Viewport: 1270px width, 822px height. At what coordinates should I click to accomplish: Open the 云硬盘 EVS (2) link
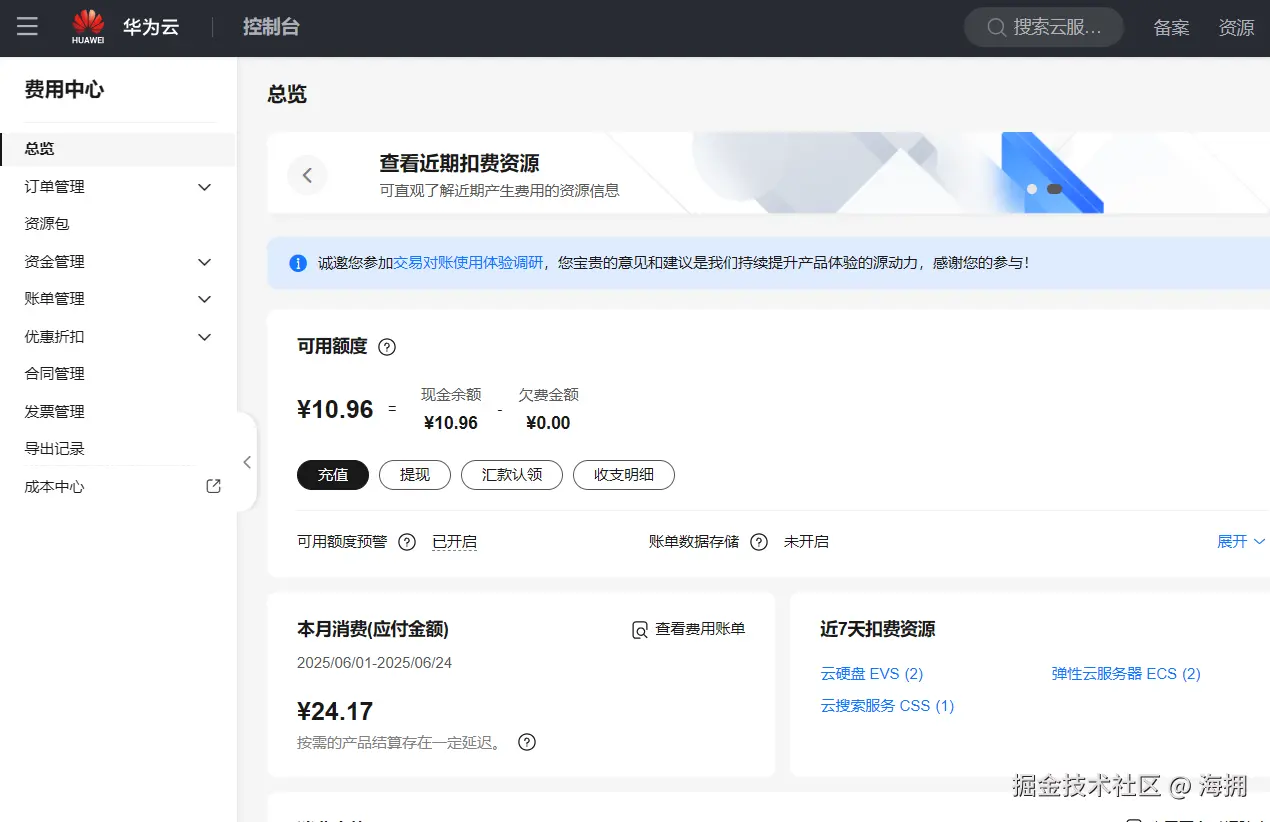coord(871,673)
